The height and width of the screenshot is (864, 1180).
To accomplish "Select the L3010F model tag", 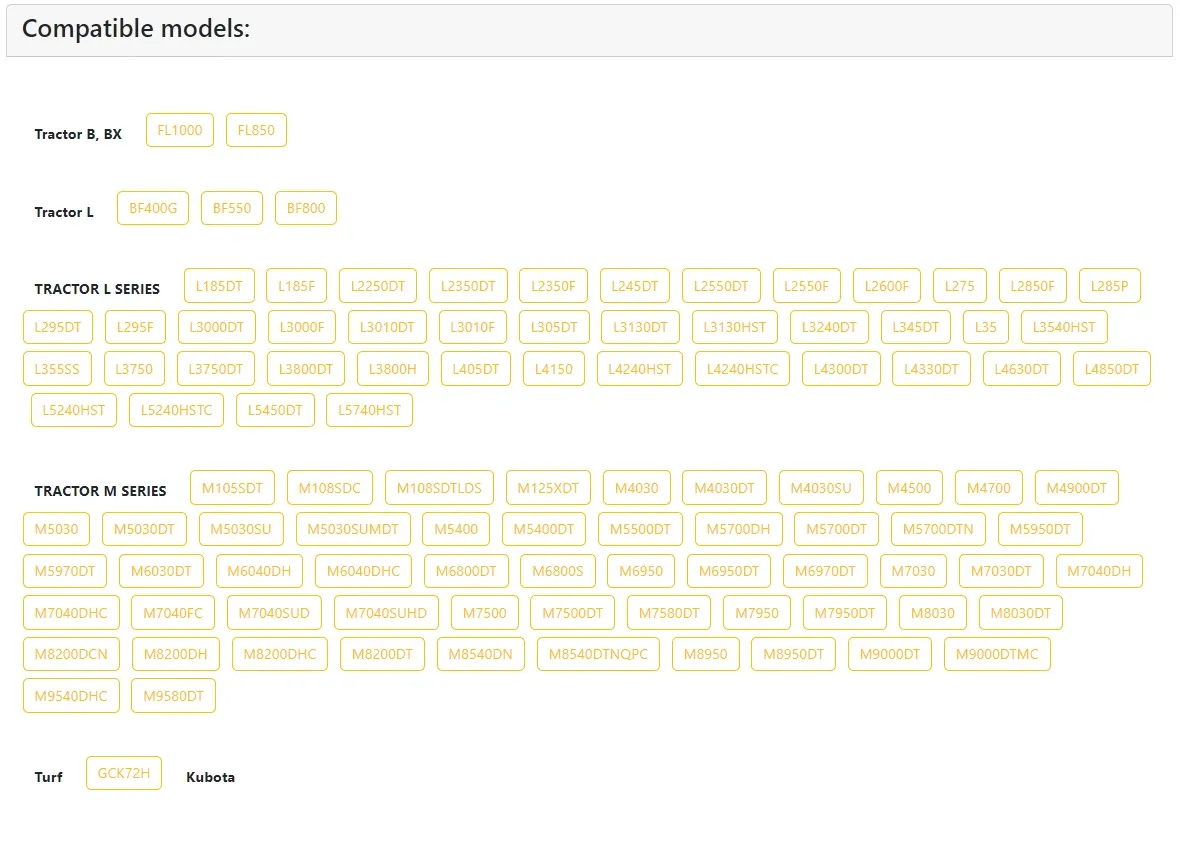I will click(473, 327).
